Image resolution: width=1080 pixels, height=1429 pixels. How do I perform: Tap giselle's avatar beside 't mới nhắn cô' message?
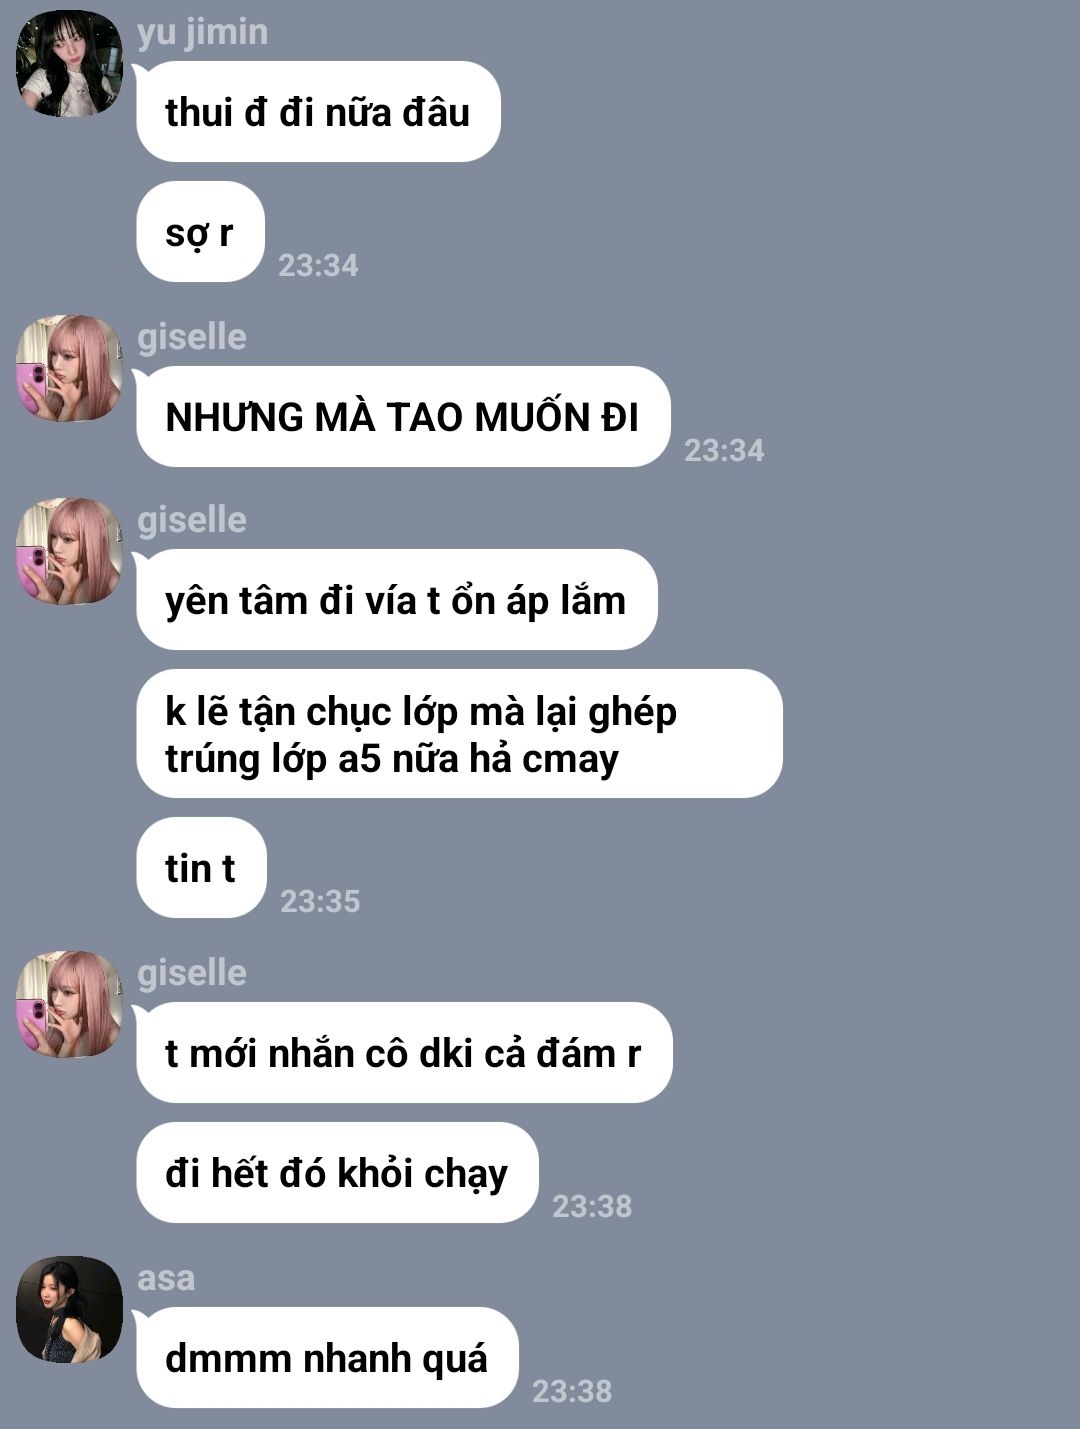pyautogui.click(x=69, y=1004)
